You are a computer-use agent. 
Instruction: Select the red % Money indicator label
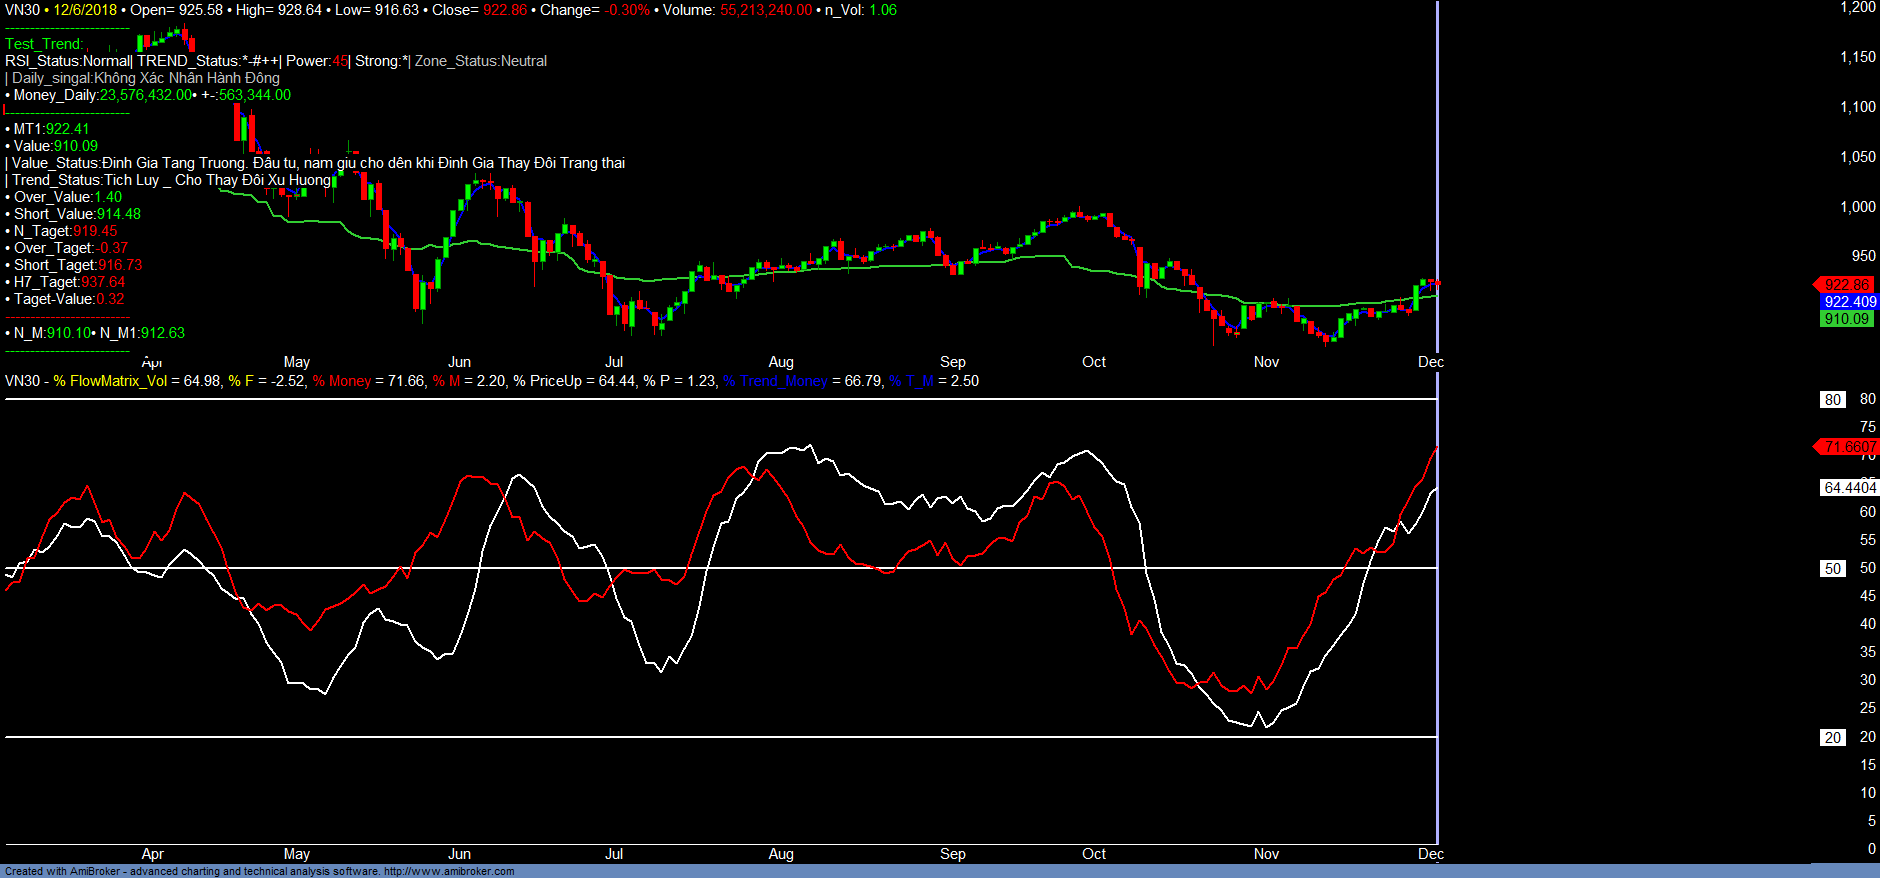coord(341,381)
